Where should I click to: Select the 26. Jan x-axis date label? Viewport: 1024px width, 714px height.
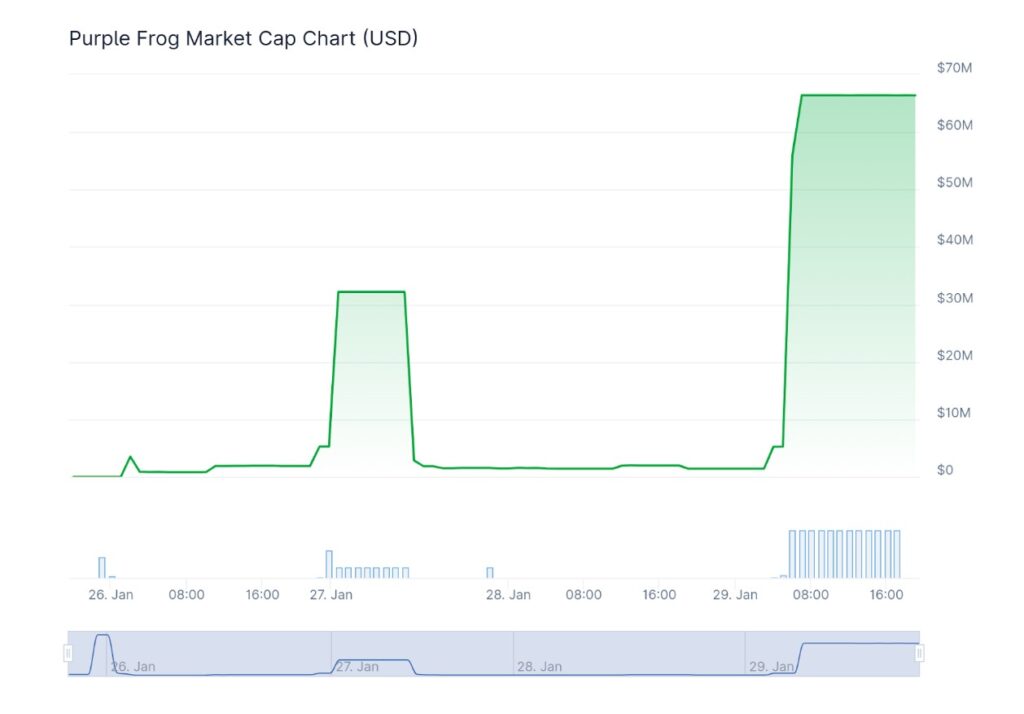[x=110, y=594]
